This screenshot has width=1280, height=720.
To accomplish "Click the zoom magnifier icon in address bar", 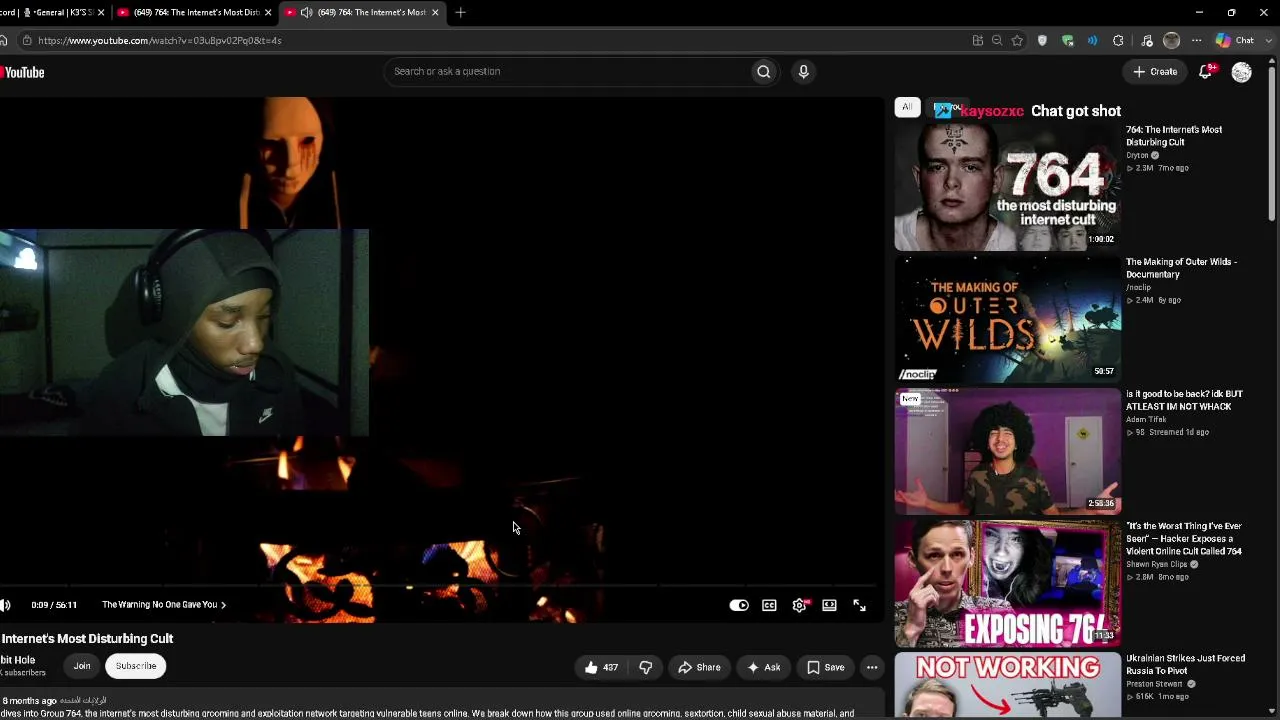I will pyautogui.click(x=997, y=41).
